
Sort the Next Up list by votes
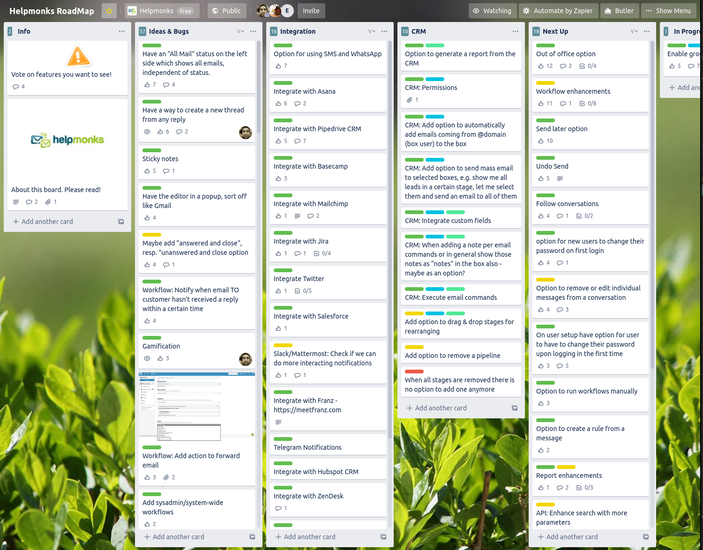tap(634, 31)
